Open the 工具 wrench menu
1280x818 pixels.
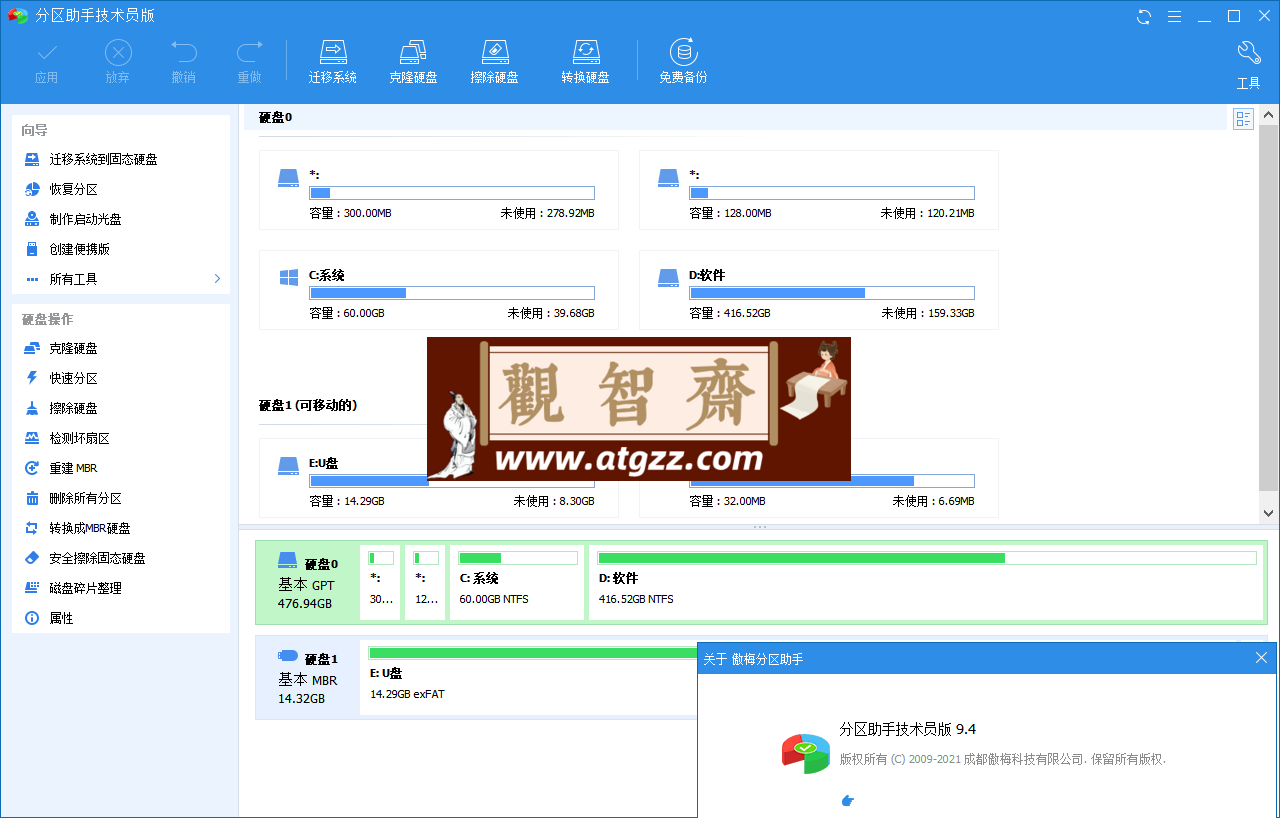pyautogui.click(x=1248, y=65)
